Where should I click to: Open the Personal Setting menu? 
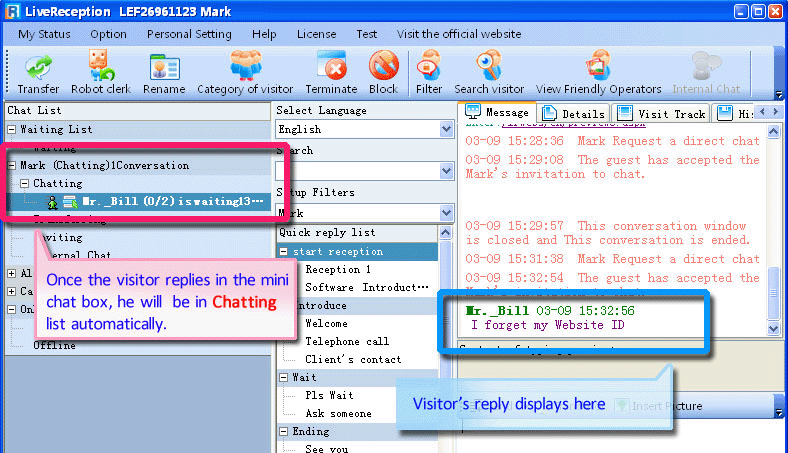[189, 34]
